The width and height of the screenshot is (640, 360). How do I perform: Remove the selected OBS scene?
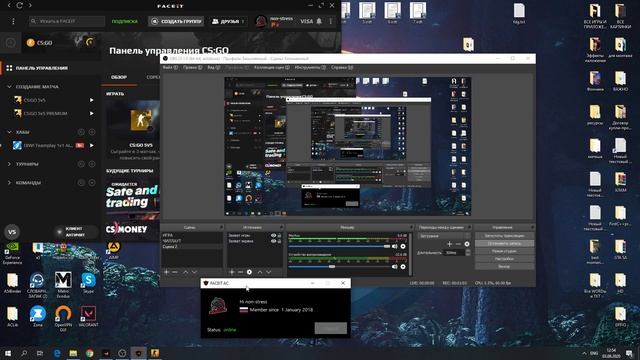pos(175,272)
